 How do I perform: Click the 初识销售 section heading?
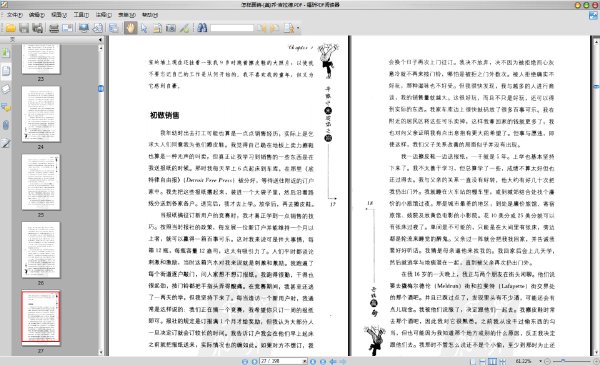[165, 115]
